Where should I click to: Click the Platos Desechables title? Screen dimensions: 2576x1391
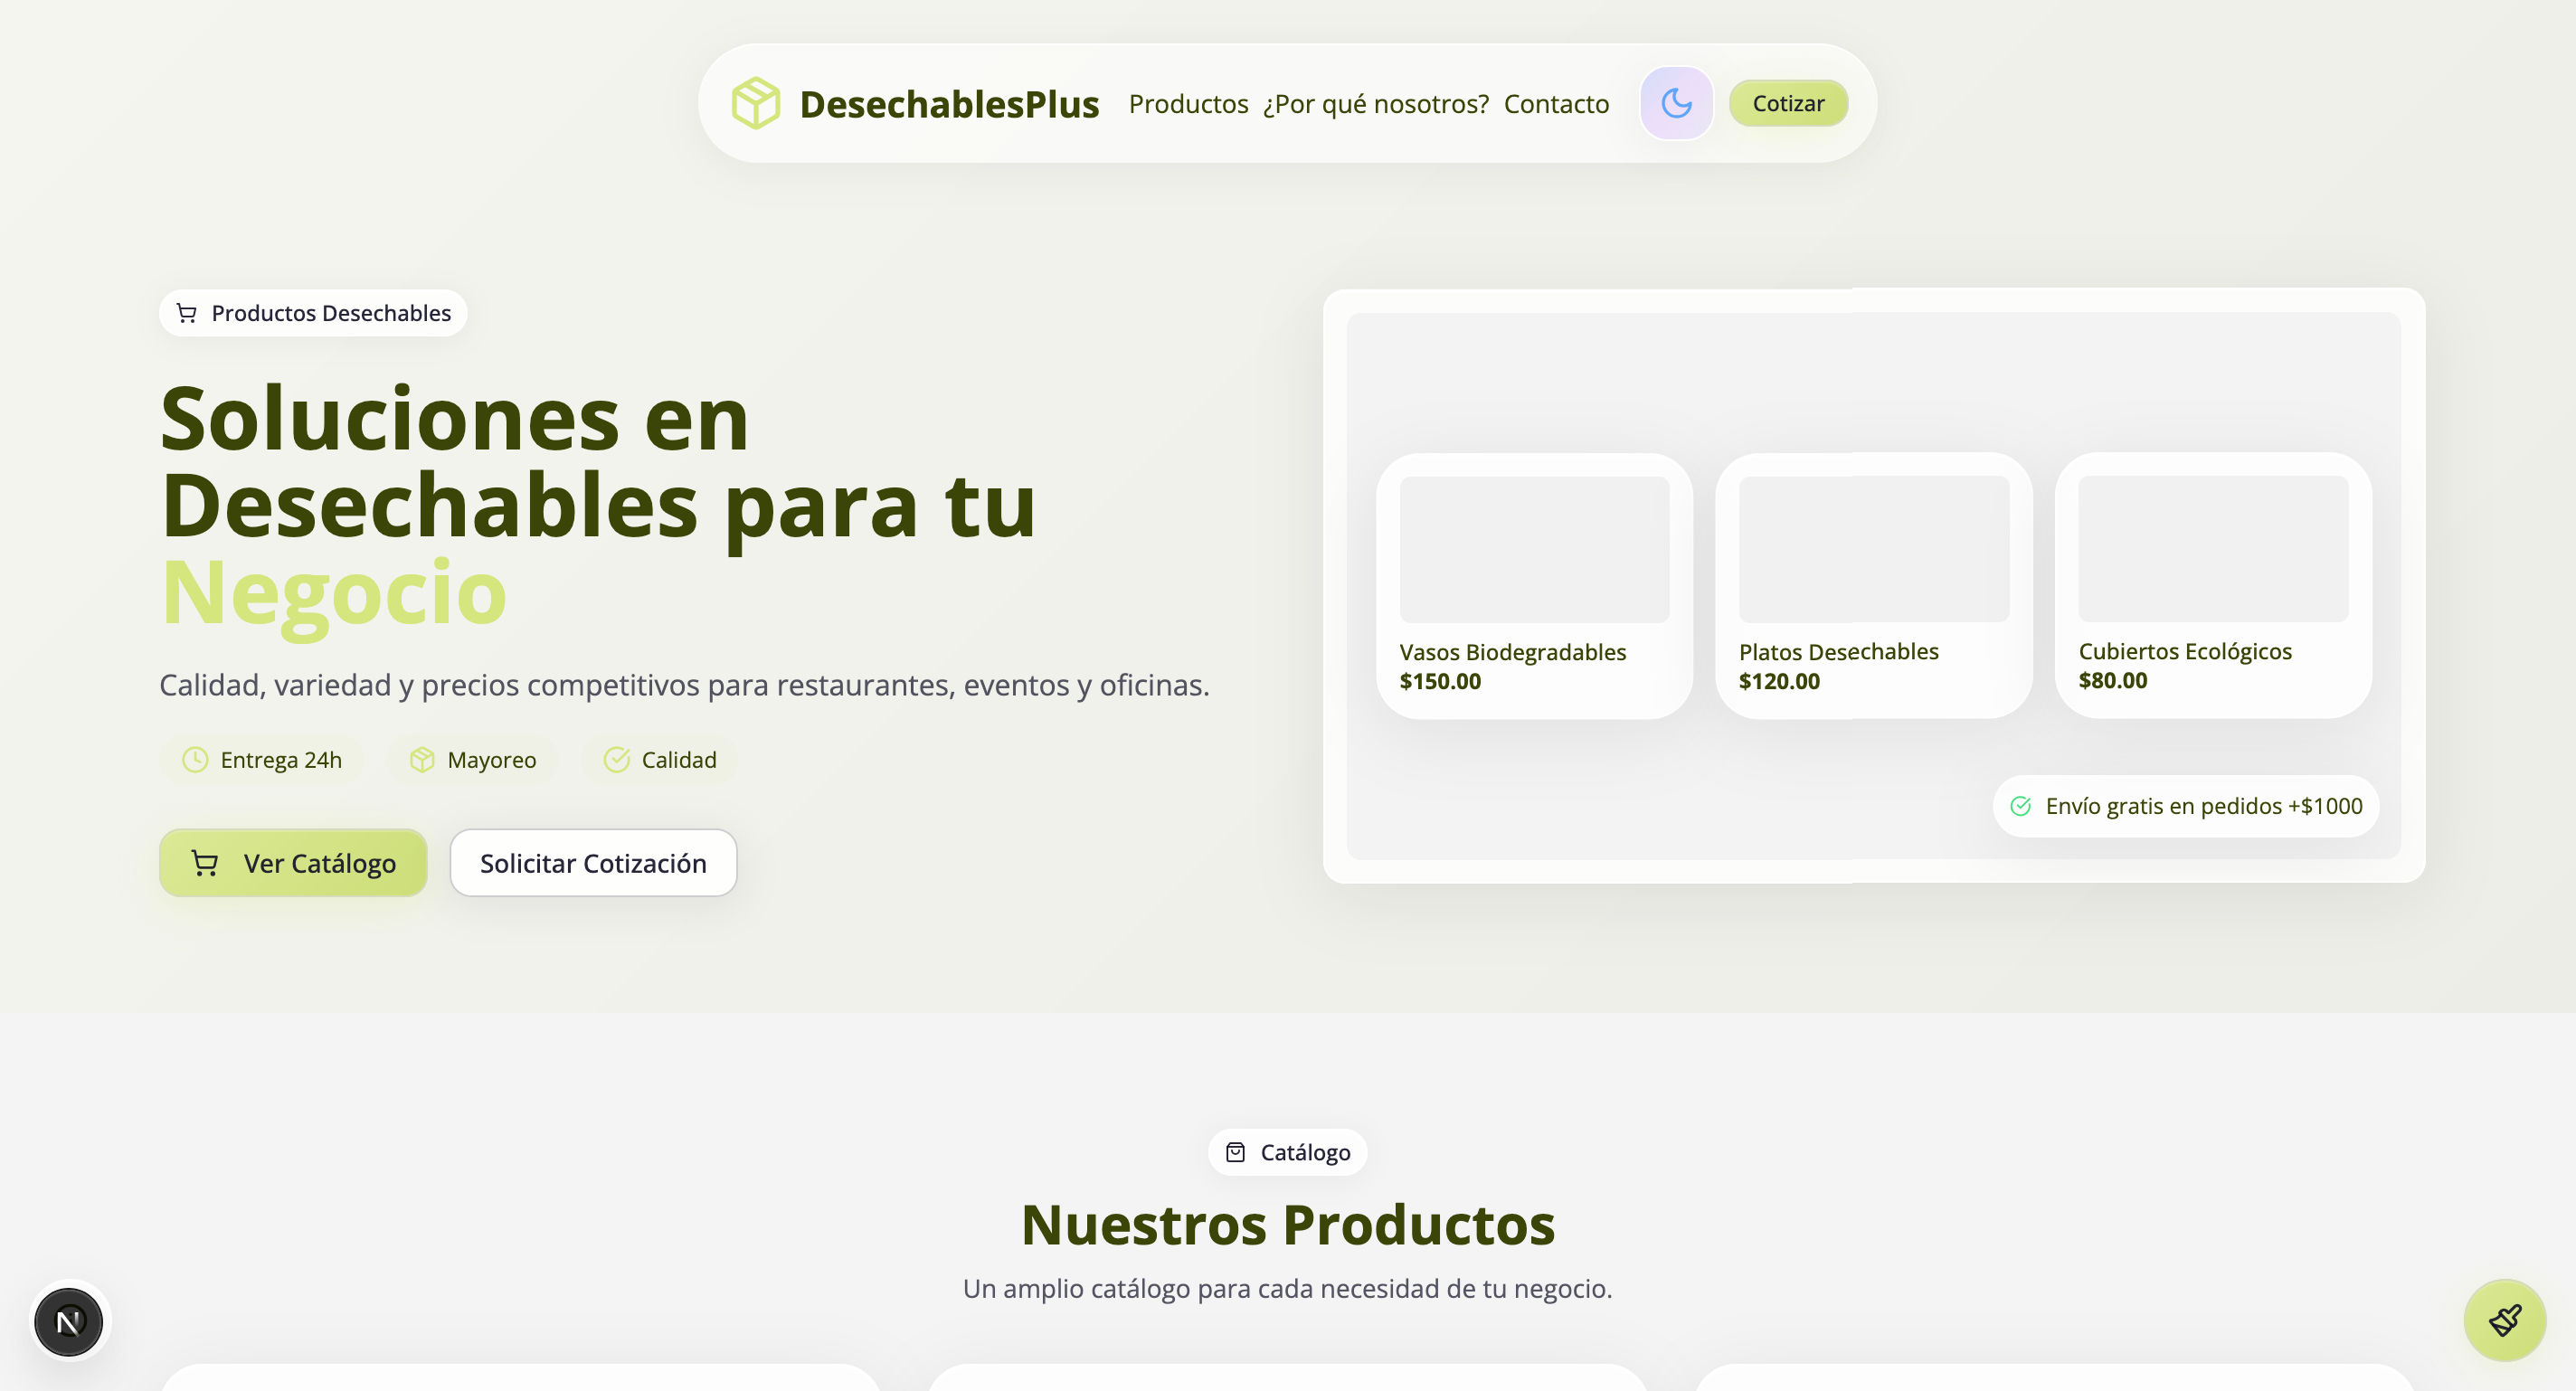point(1838,651)
